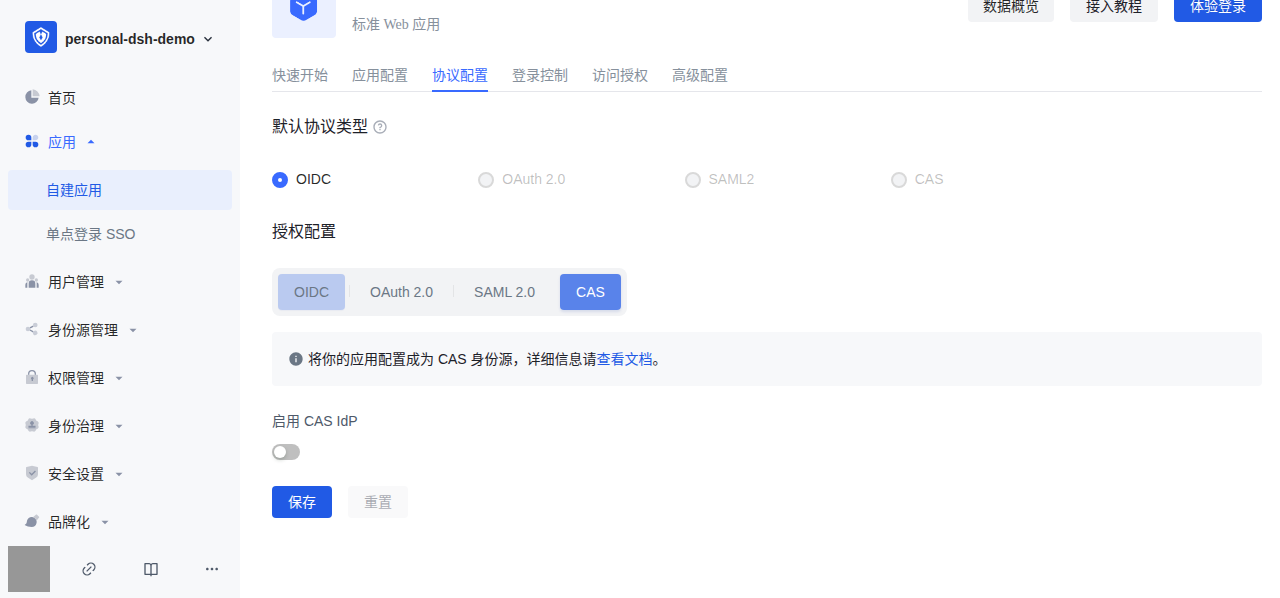This screenshot has width=1280, height=598.
Task: Click the 身份源管理 menu label
Action: [83, 330]
